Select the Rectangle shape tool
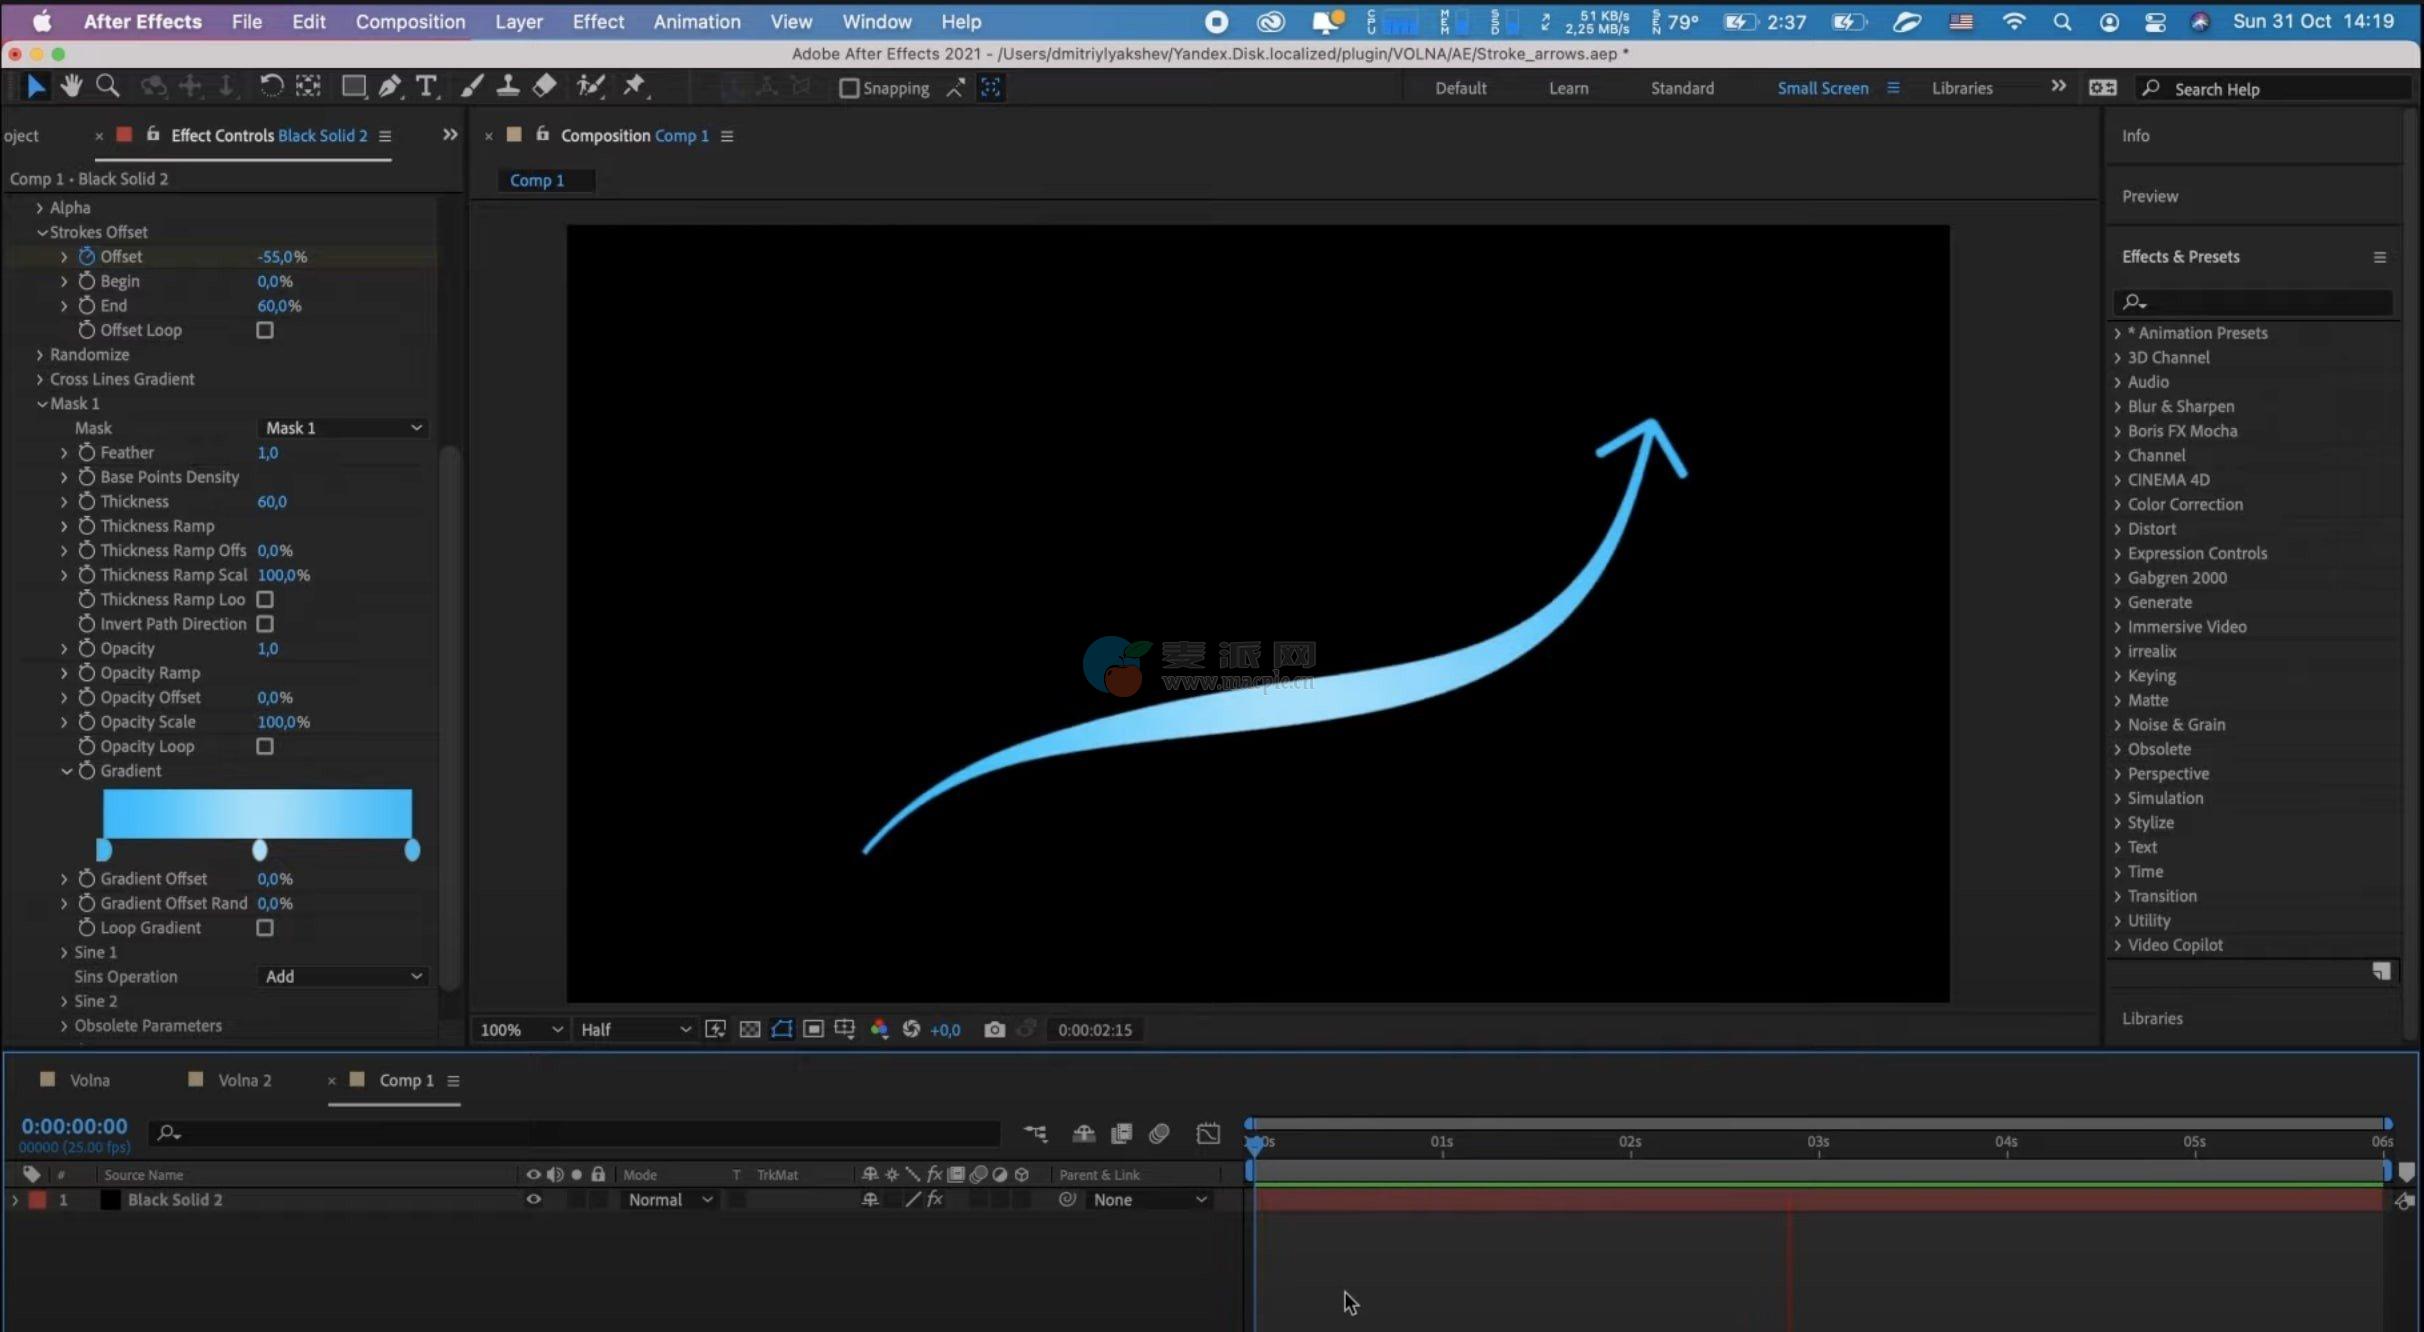The width and height of the screenshot is (2424, 1332). pos(353,87)
